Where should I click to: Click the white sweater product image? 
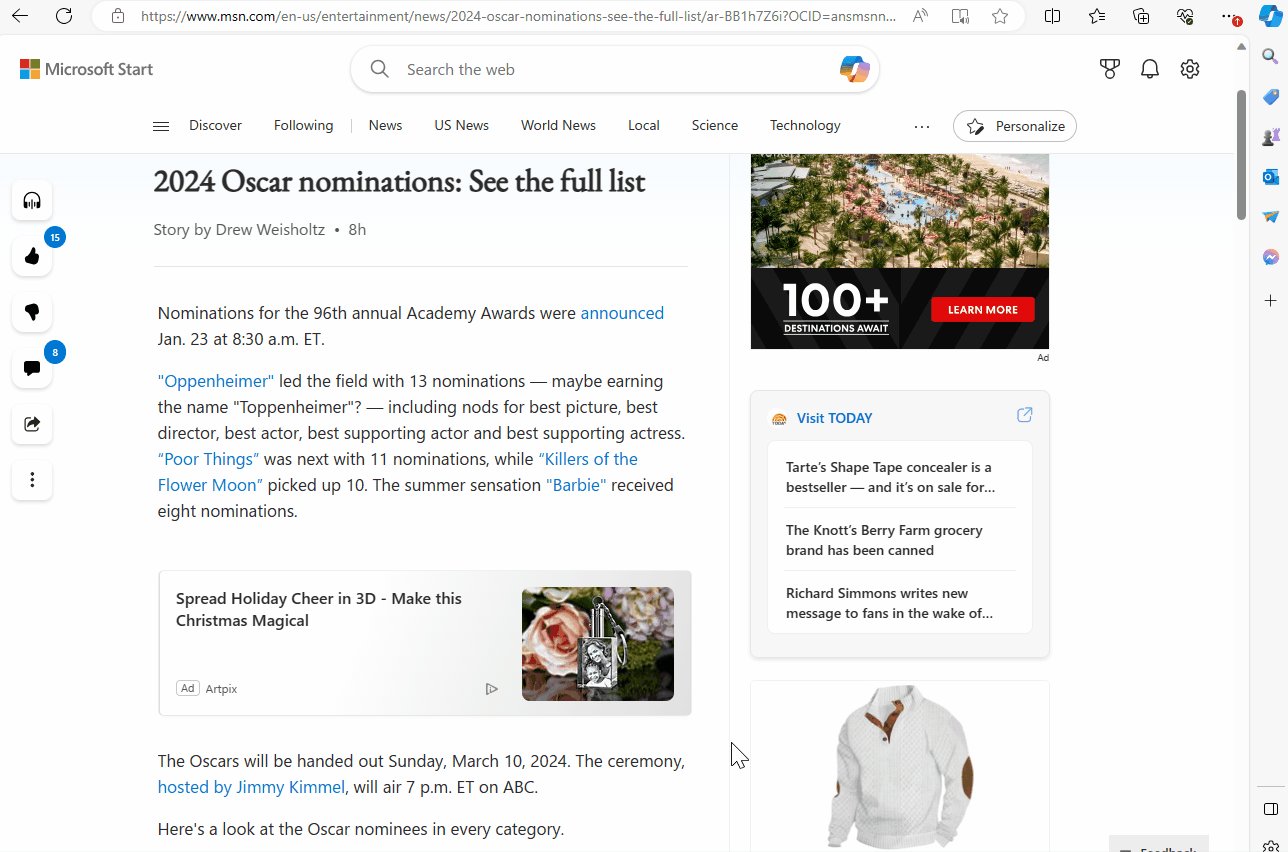[900, 766]
